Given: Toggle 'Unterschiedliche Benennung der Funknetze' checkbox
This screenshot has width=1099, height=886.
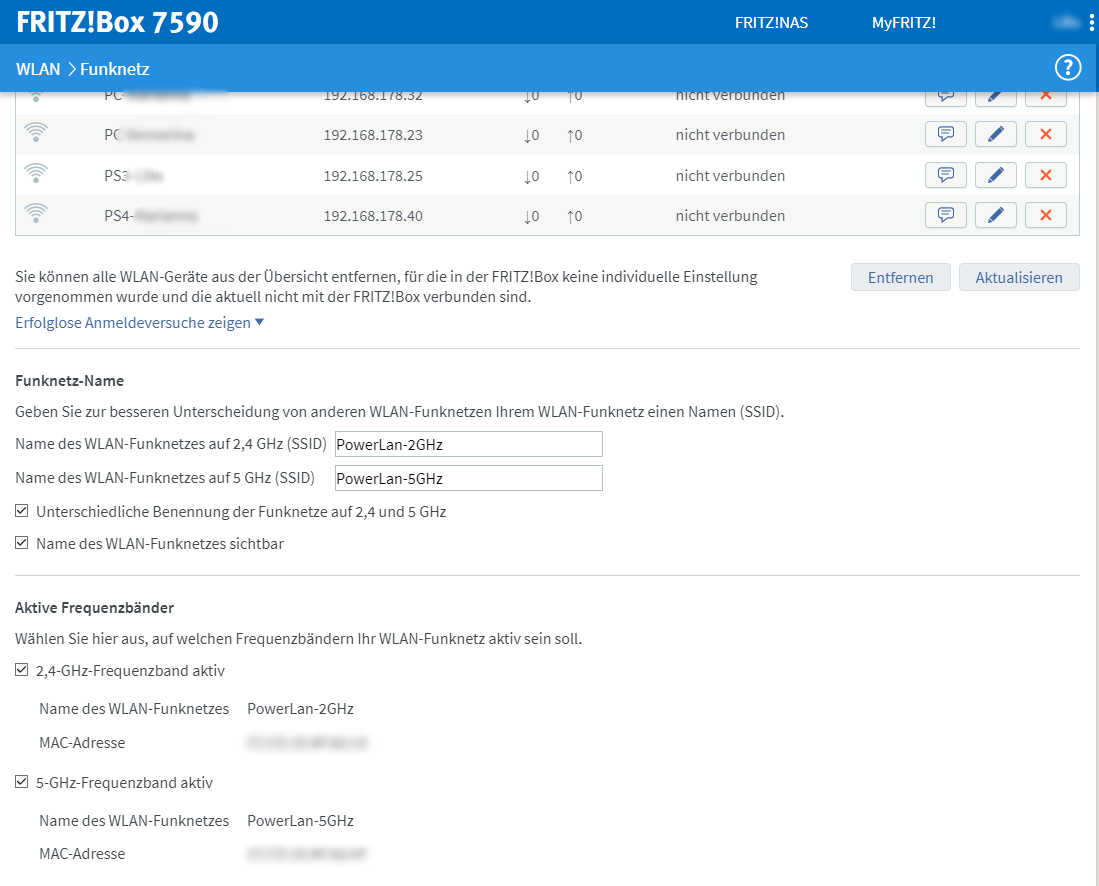Looking at the screenshot, I should tap(22, 511).
